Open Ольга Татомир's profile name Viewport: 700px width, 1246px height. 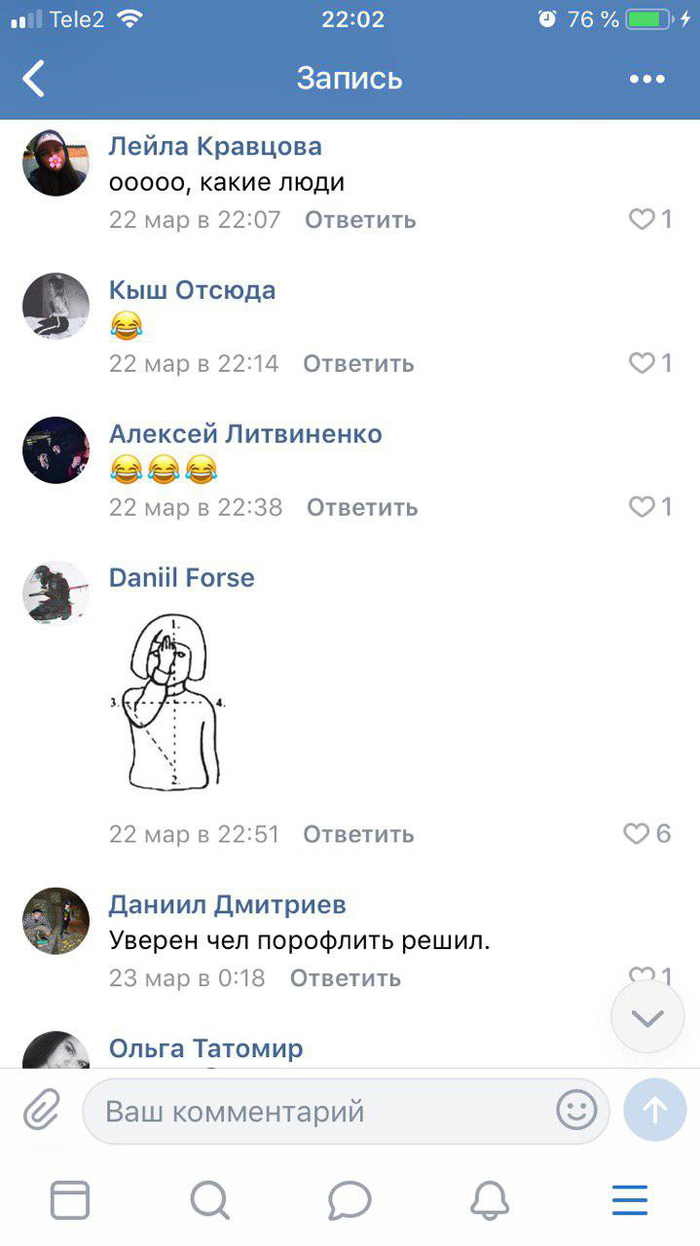pos(206,1048)
